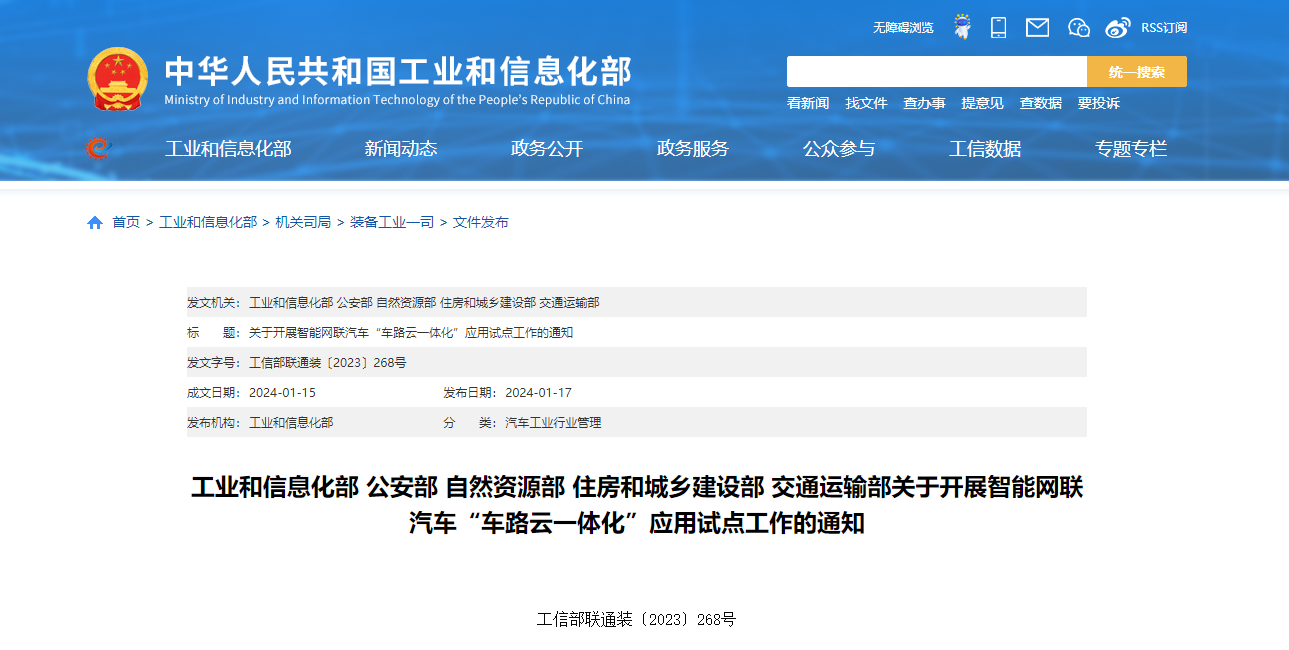Click the 无障碍浏览 accessibility link
The width and height of the screenshot is (1289, 650).
click(x=902, y=28)
